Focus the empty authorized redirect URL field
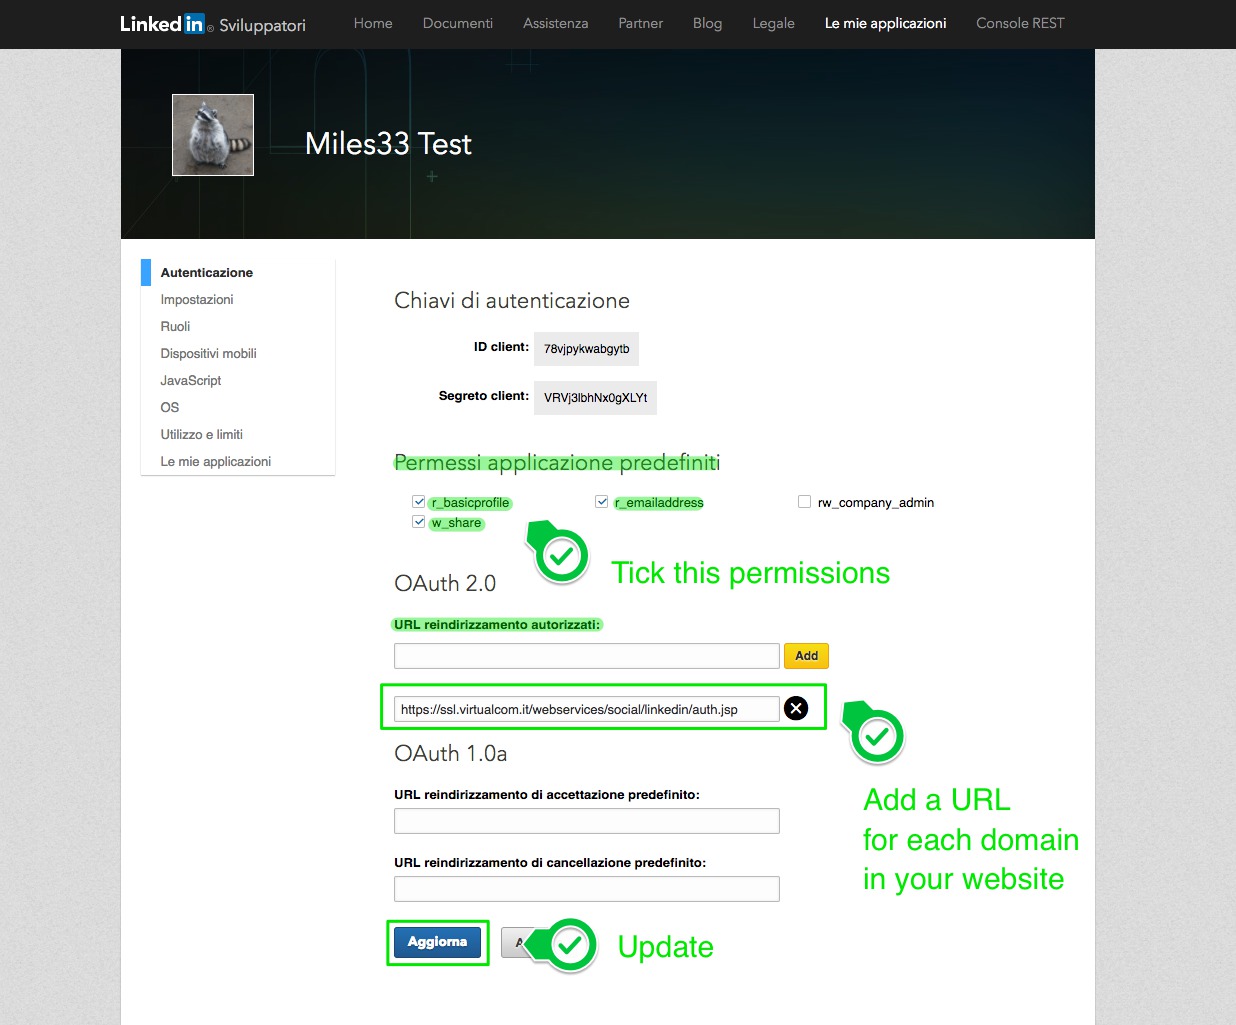The image size is (1236, 1025). [x=586, y=656]
